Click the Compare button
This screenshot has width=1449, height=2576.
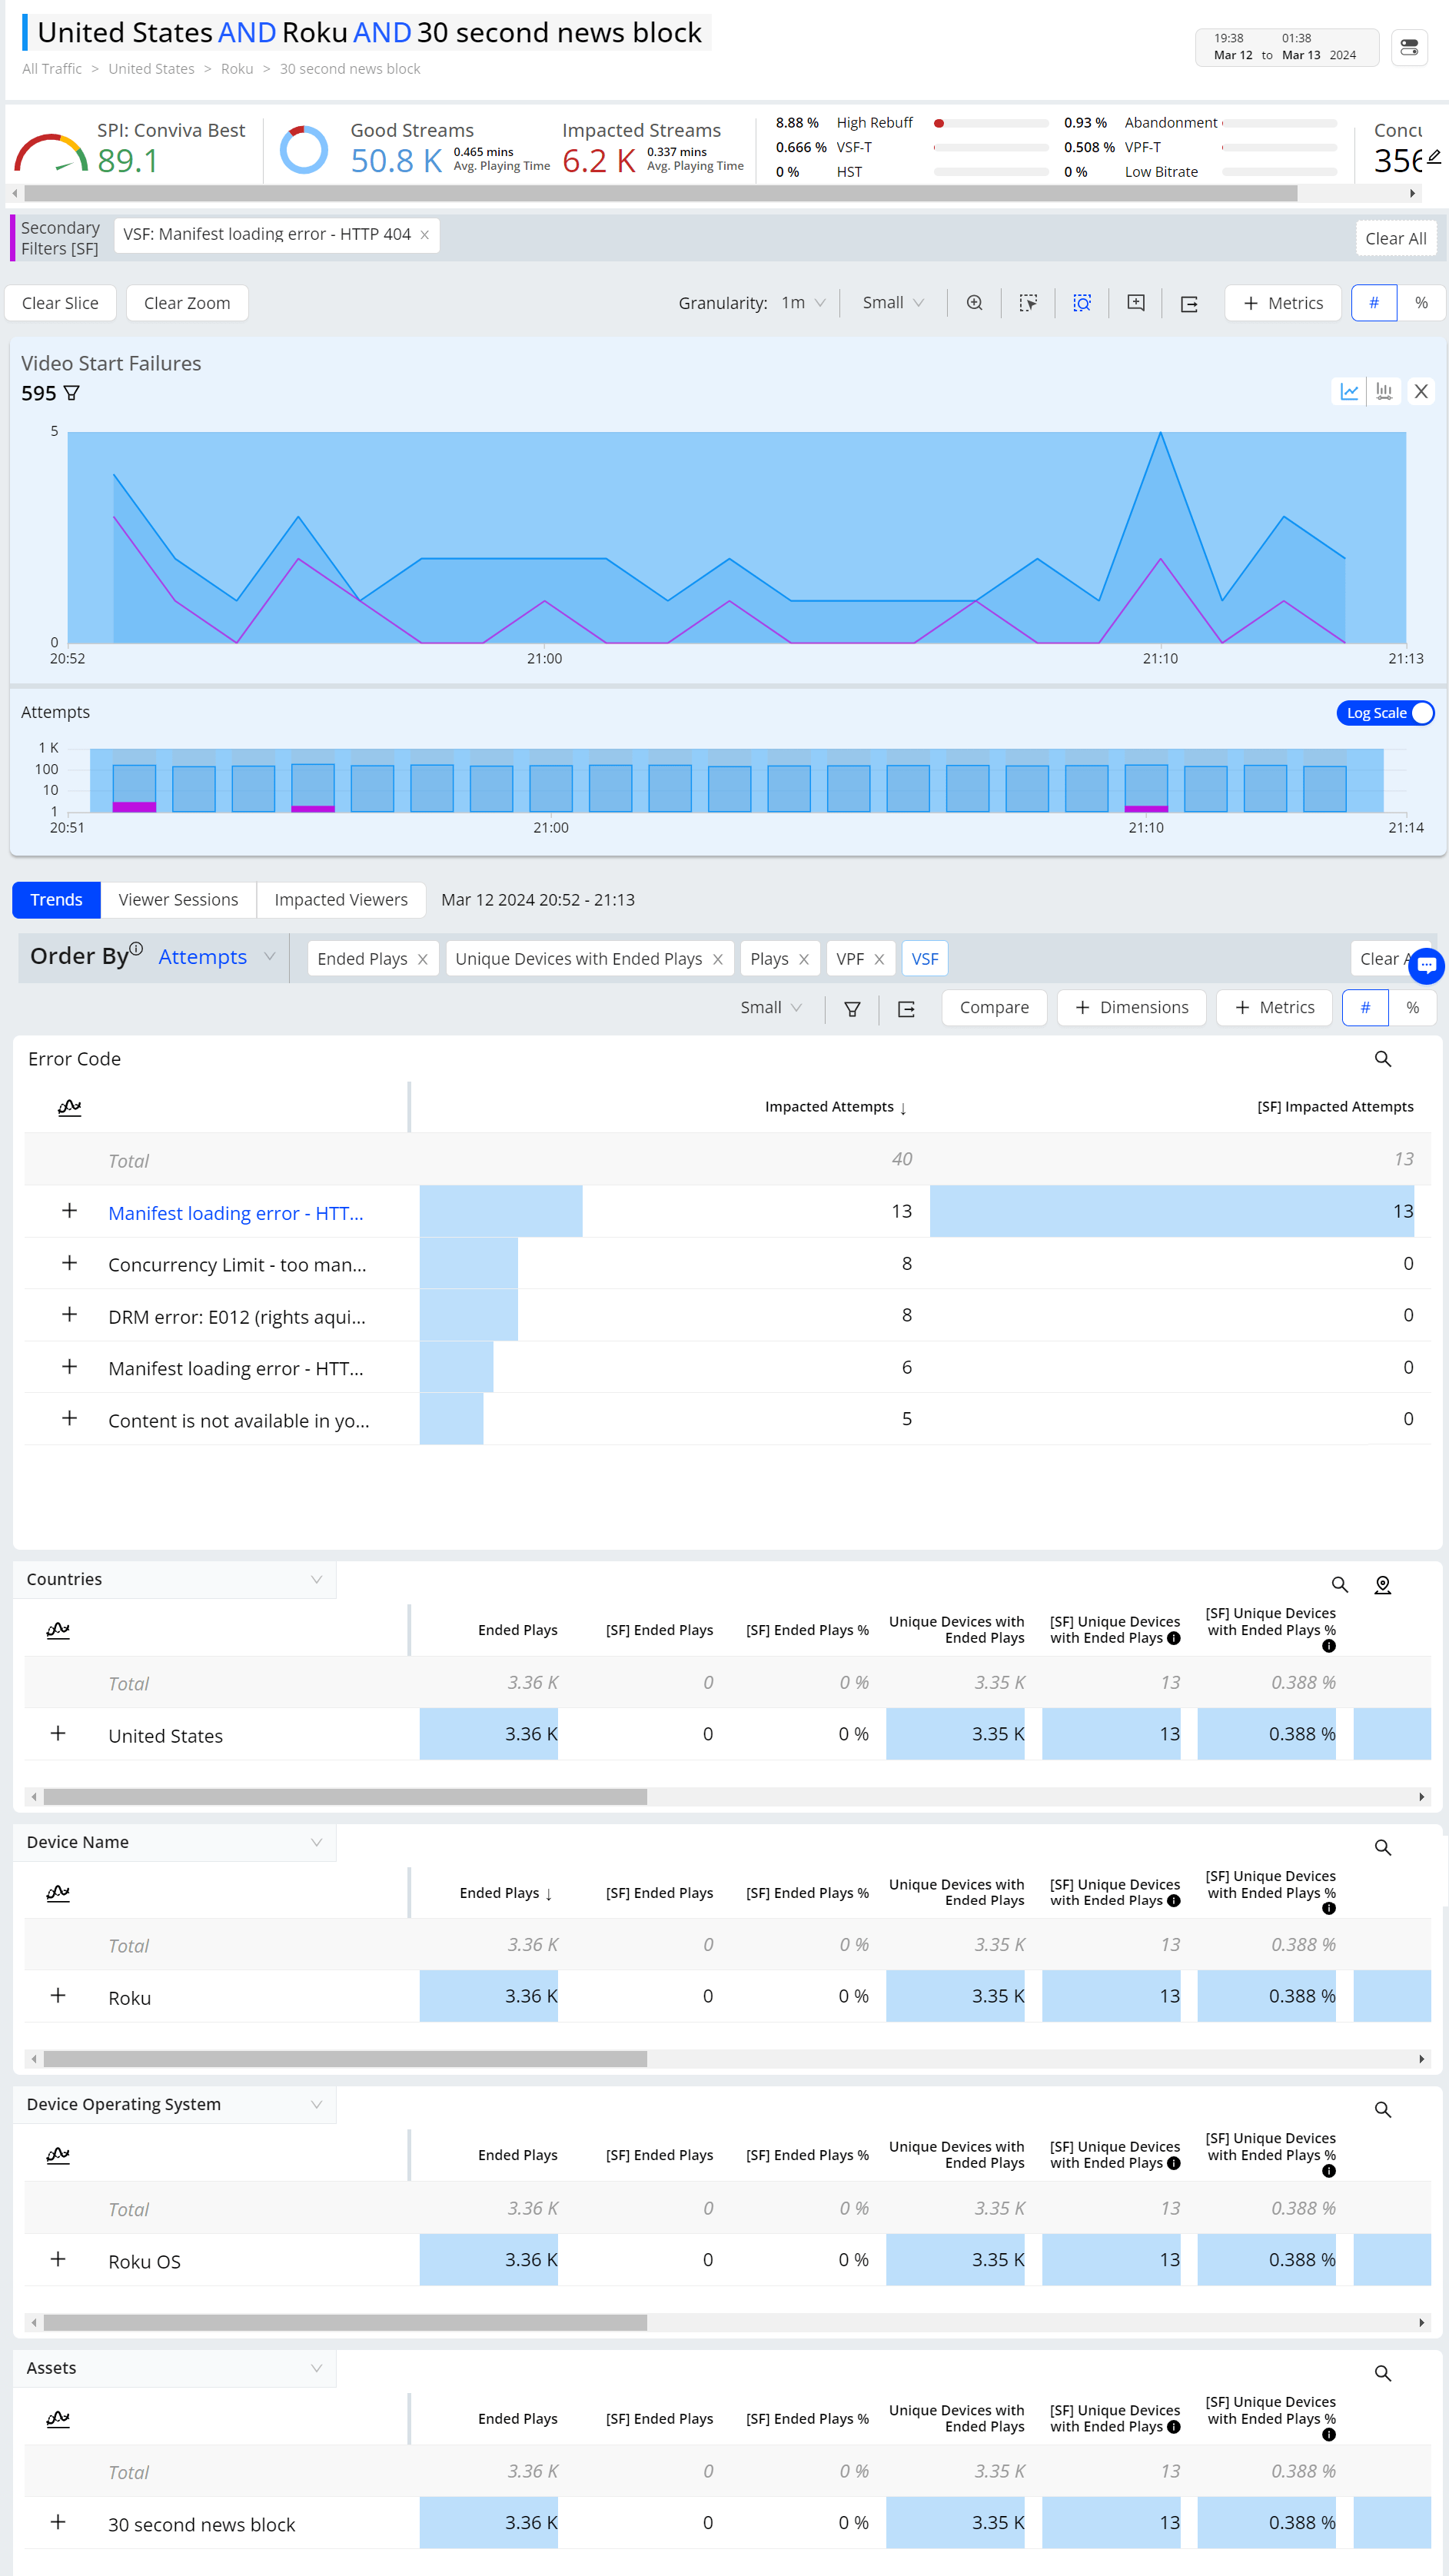(994, 1008)
